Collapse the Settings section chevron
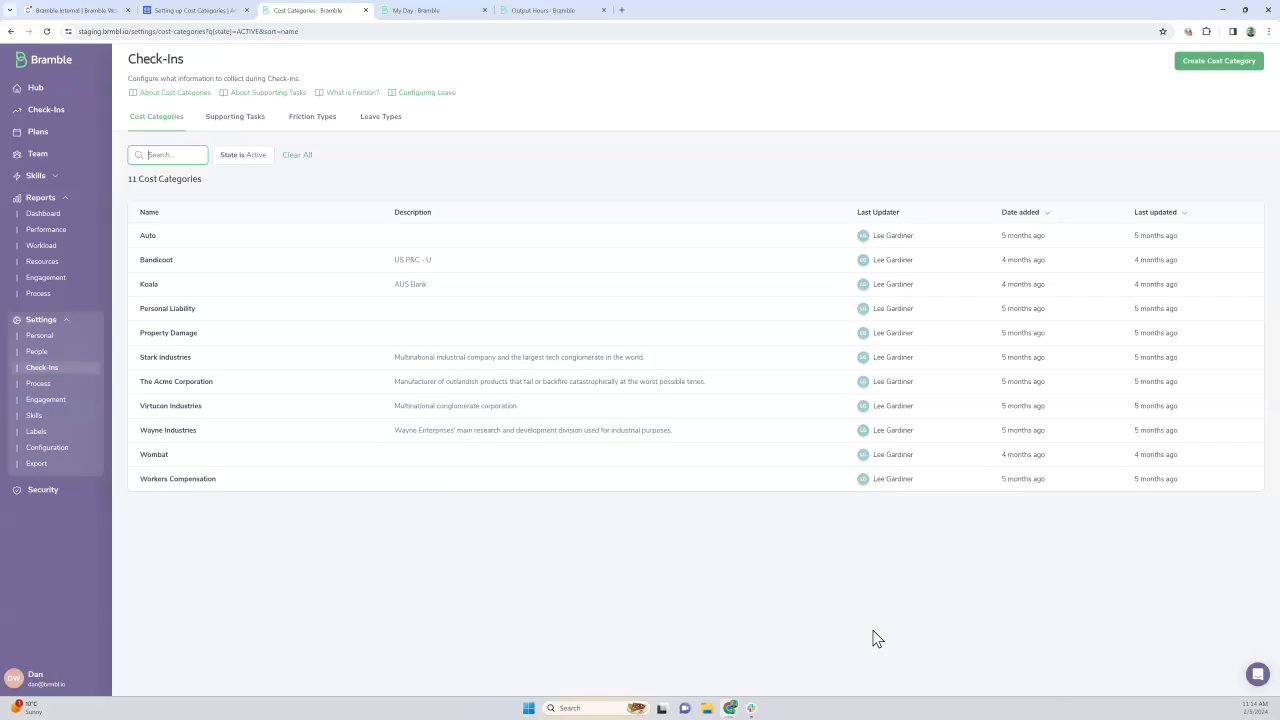The height and width of the screenshot is (720, 1280). point(66,320)
